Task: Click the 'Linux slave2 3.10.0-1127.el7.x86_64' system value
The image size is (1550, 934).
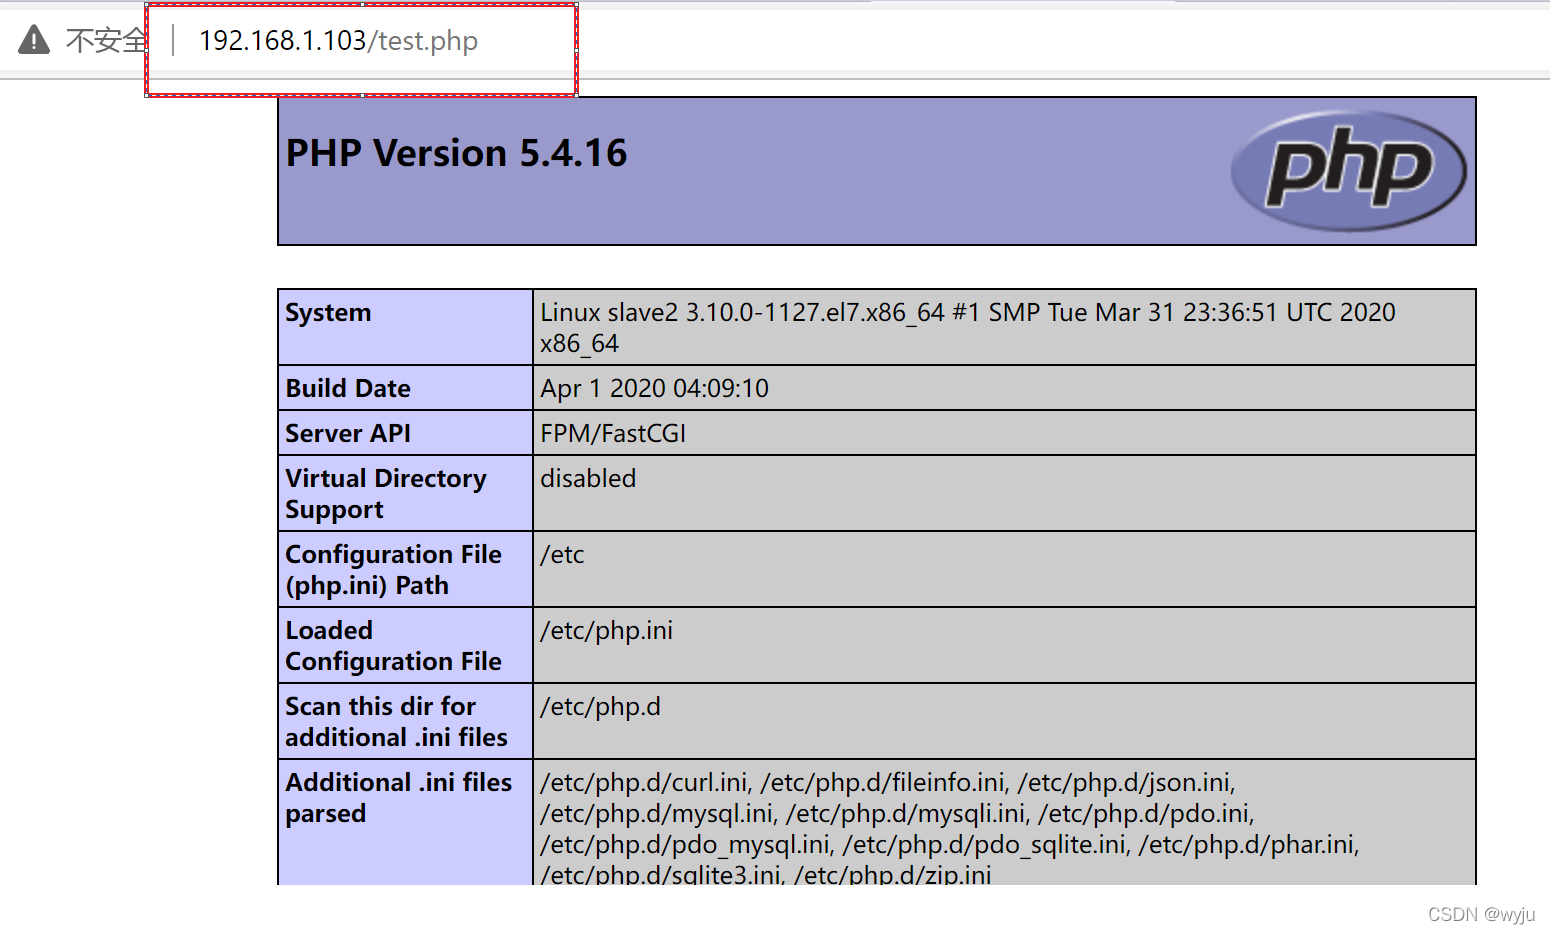Action: pyautogui.click(x=967, y=328)
